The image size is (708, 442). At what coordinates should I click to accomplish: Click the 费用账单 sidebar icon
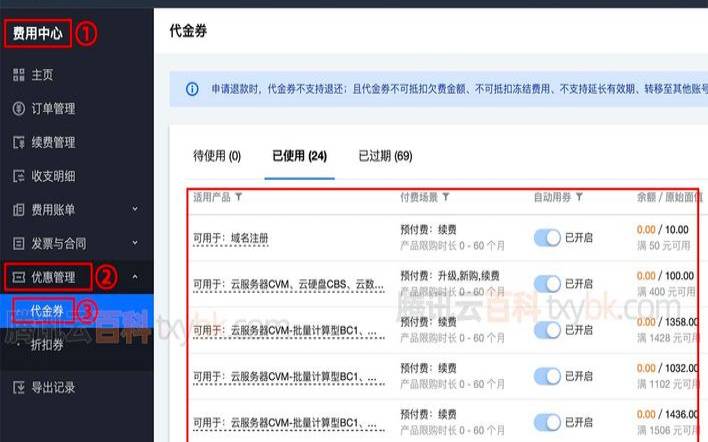(x=17, y=209)
